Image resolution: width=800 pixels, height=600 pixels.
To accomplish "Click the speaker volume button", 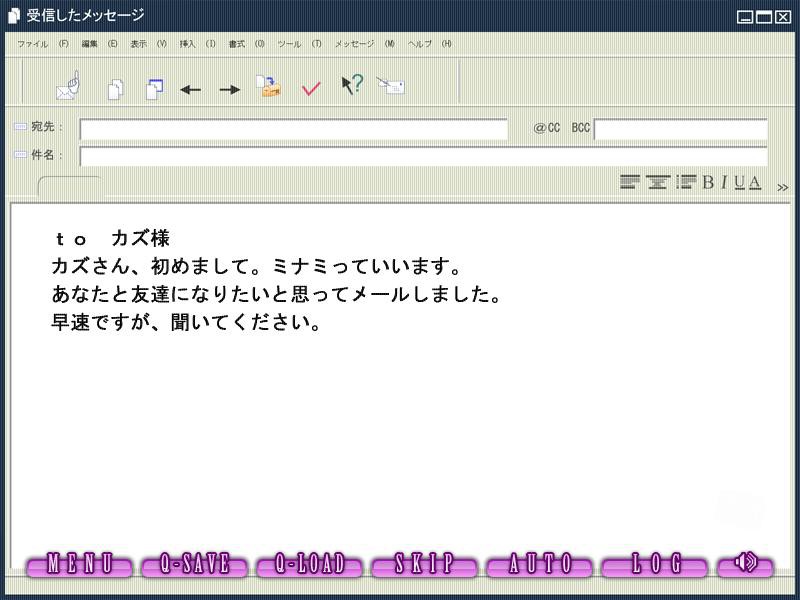I will (746, 563).
